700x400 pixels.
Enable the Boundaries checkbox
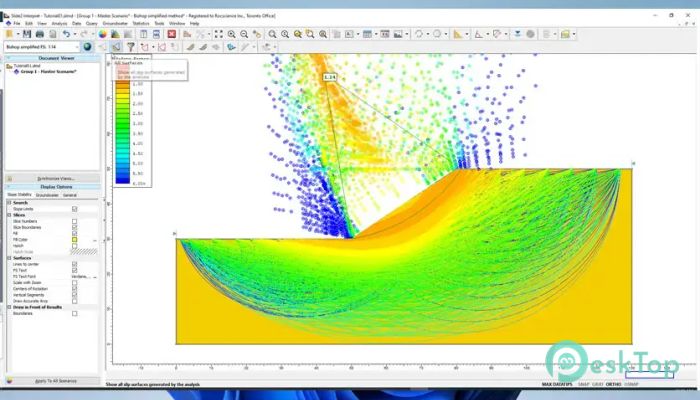[75, 313]
